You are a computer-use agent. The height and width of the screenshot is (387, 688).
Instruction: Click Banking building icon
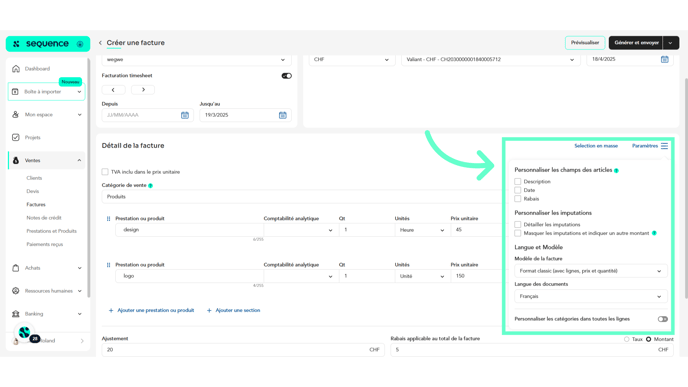(16, 314)
